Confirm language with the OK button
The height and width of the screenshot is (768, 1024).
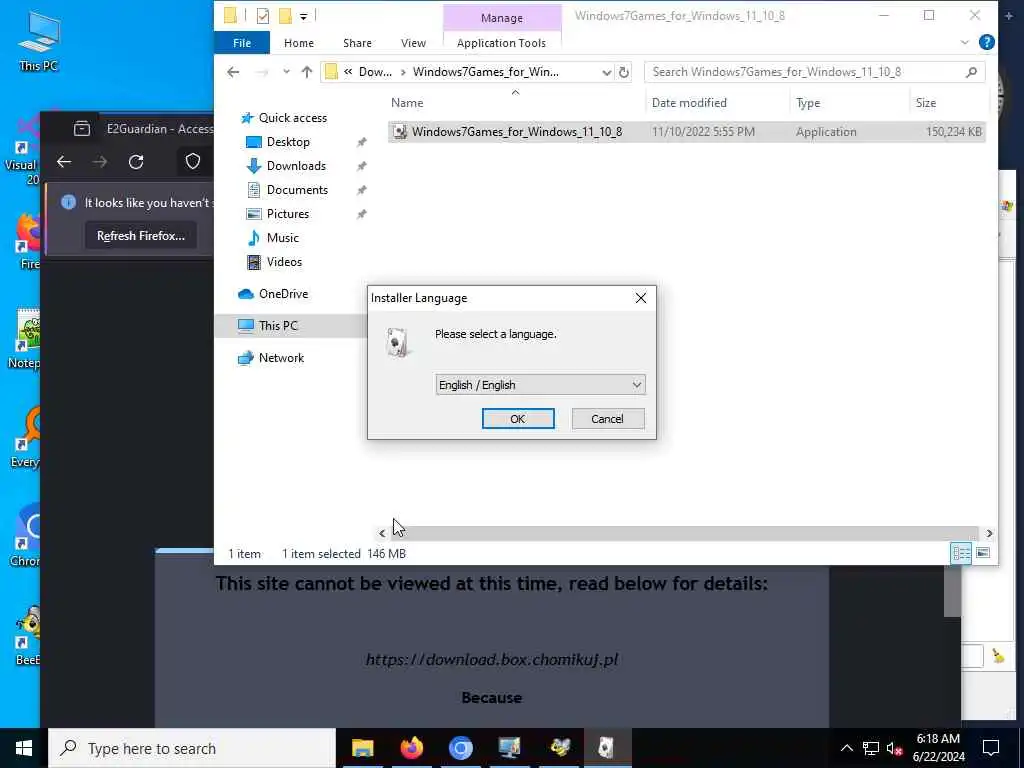pos(518,419)
